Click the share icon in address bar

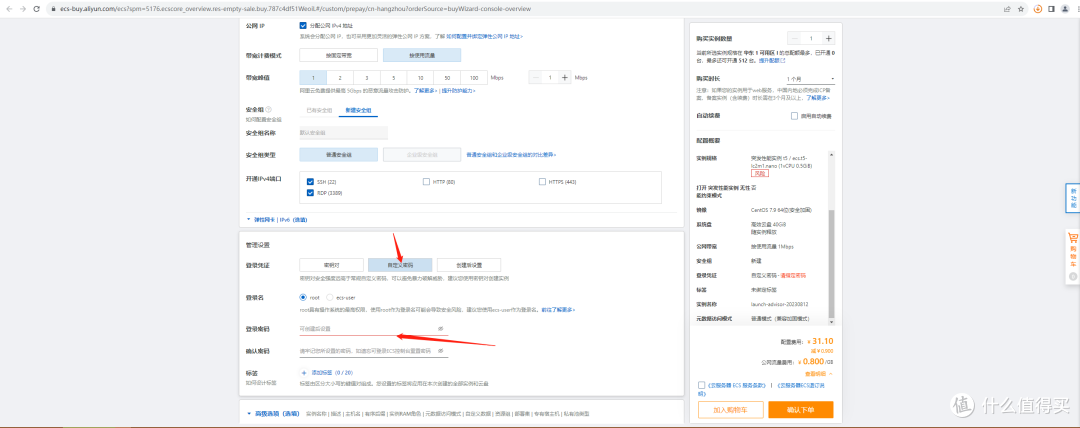pyautogui.click(x=1008, y=9)
